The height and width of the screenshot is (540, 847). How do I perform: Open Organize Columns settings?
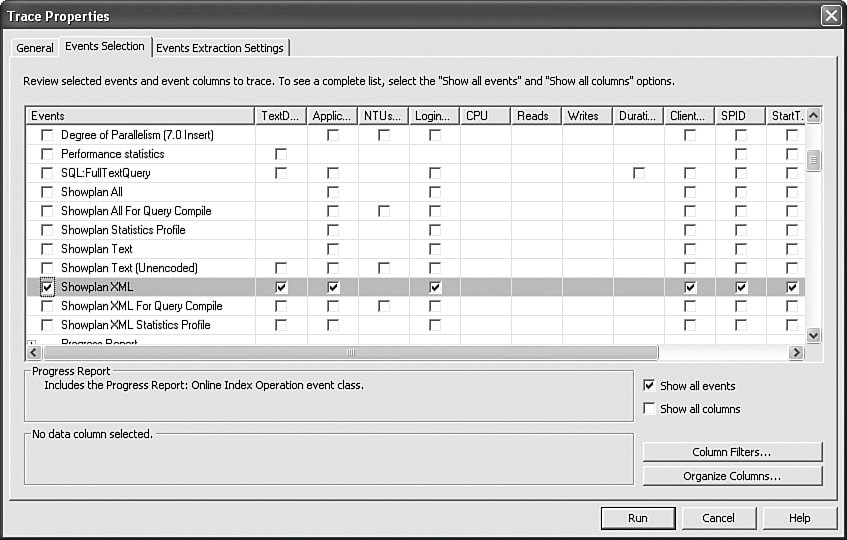732,476
